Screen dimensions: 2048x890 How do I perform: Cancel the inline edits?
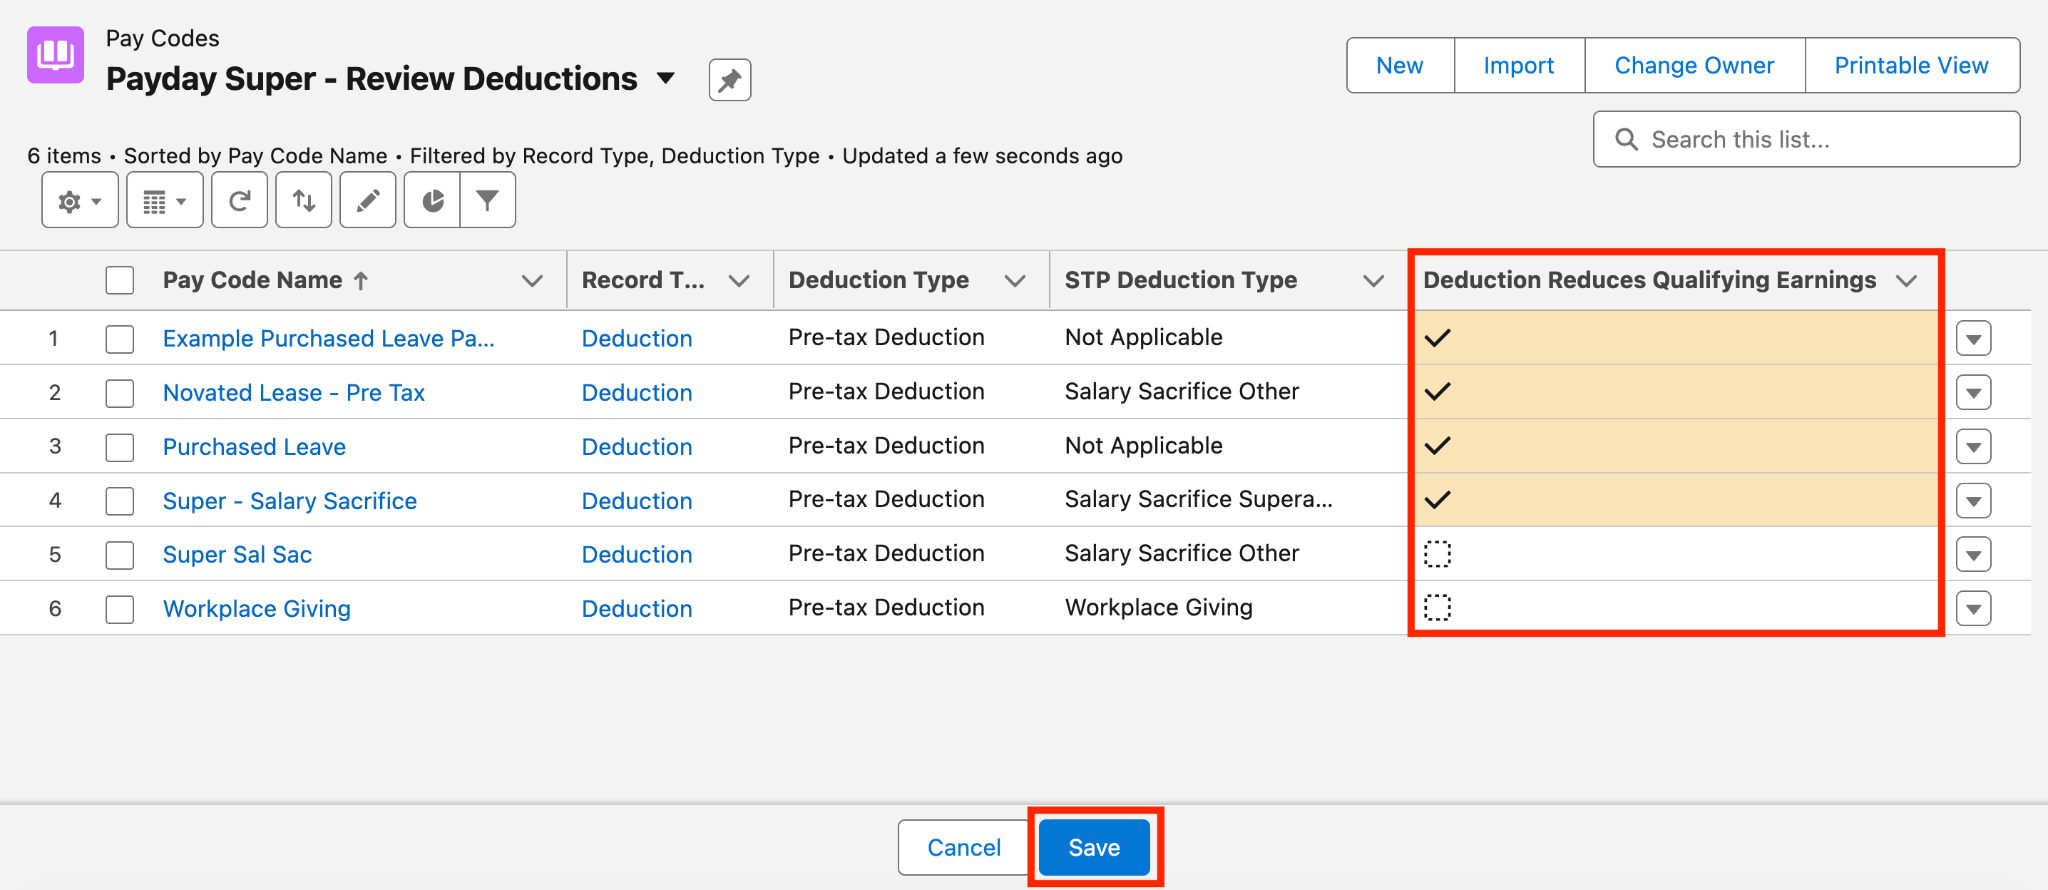click(964, 848)
